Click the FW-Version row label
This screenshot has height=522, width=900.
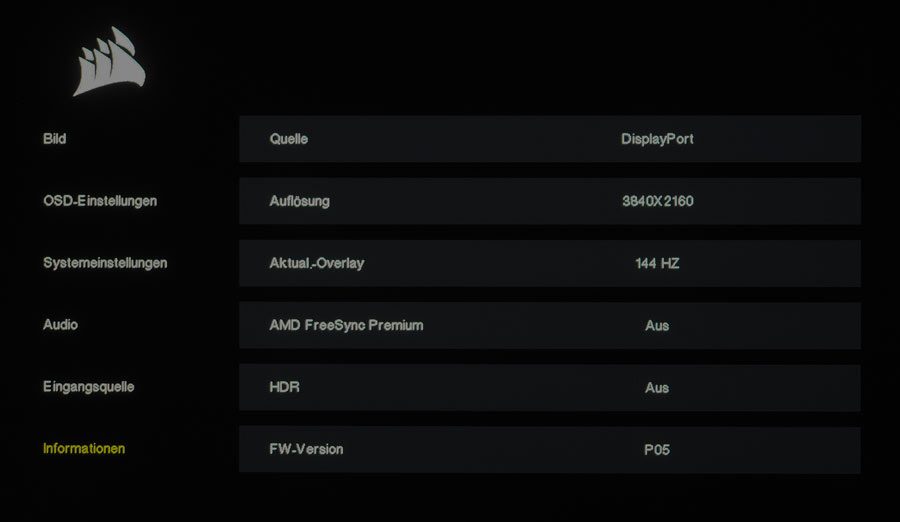307,449
